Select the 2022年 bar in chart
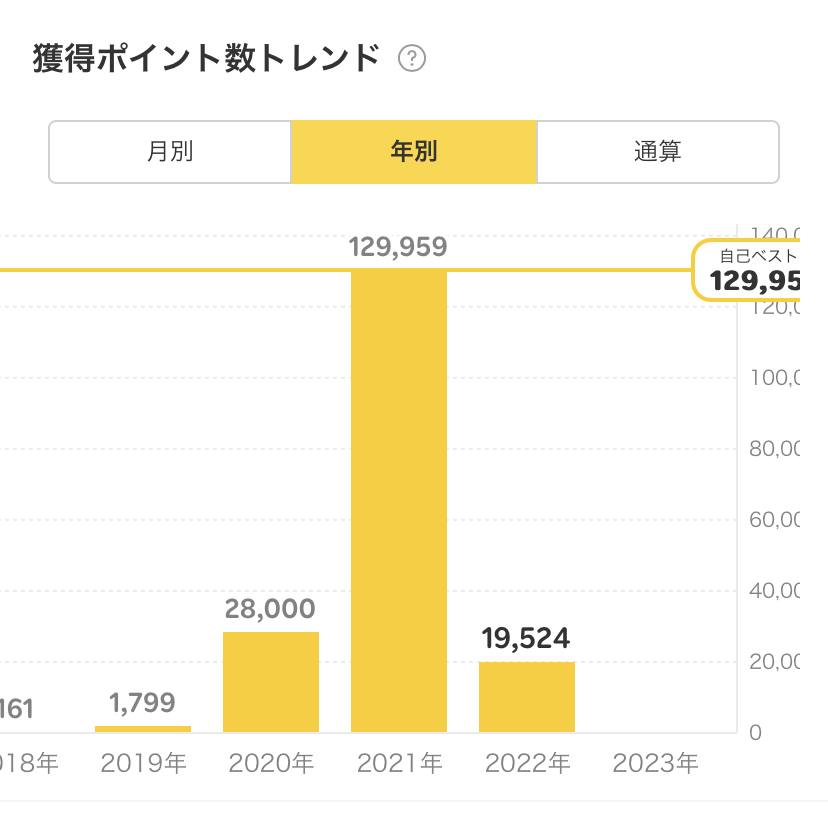This screenshot has width=828, height=818. click(527, 697)
